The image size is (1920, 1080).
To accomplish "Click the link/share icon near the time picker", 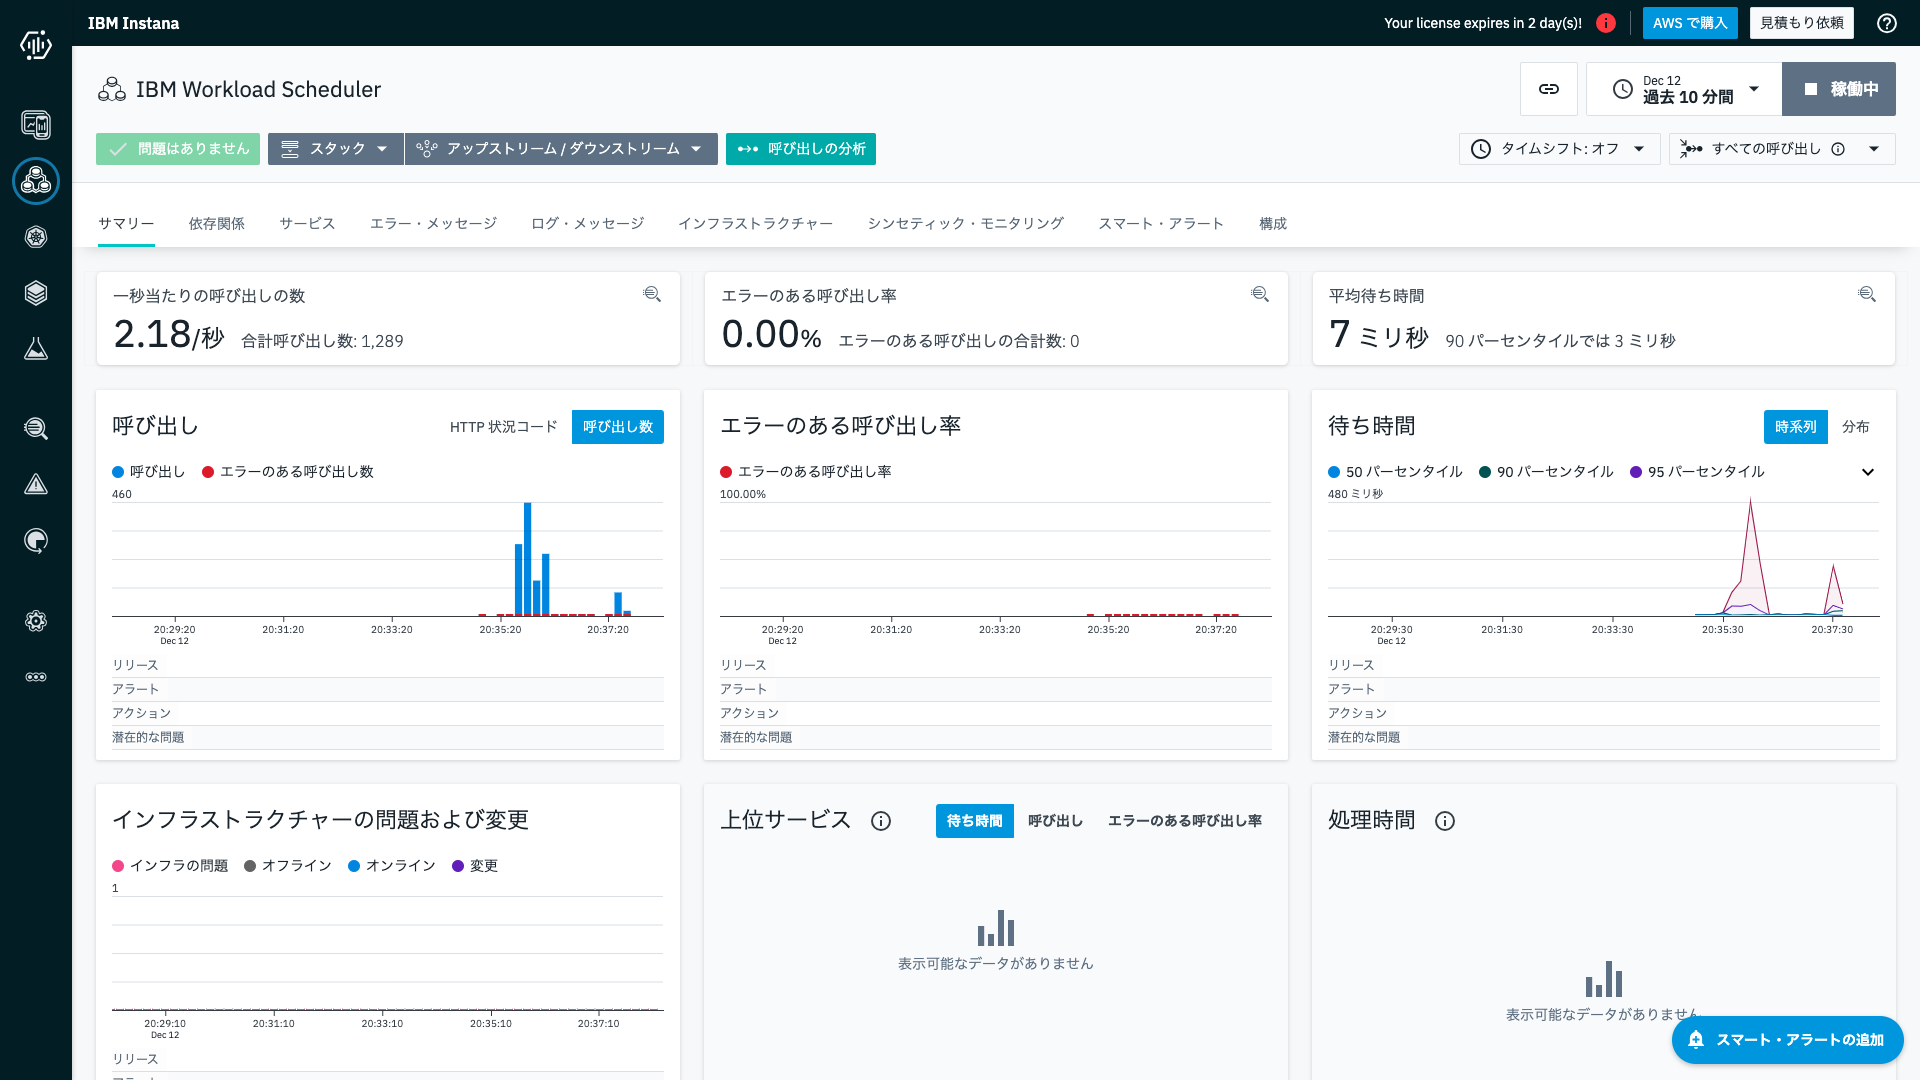I will point(1549,89).
